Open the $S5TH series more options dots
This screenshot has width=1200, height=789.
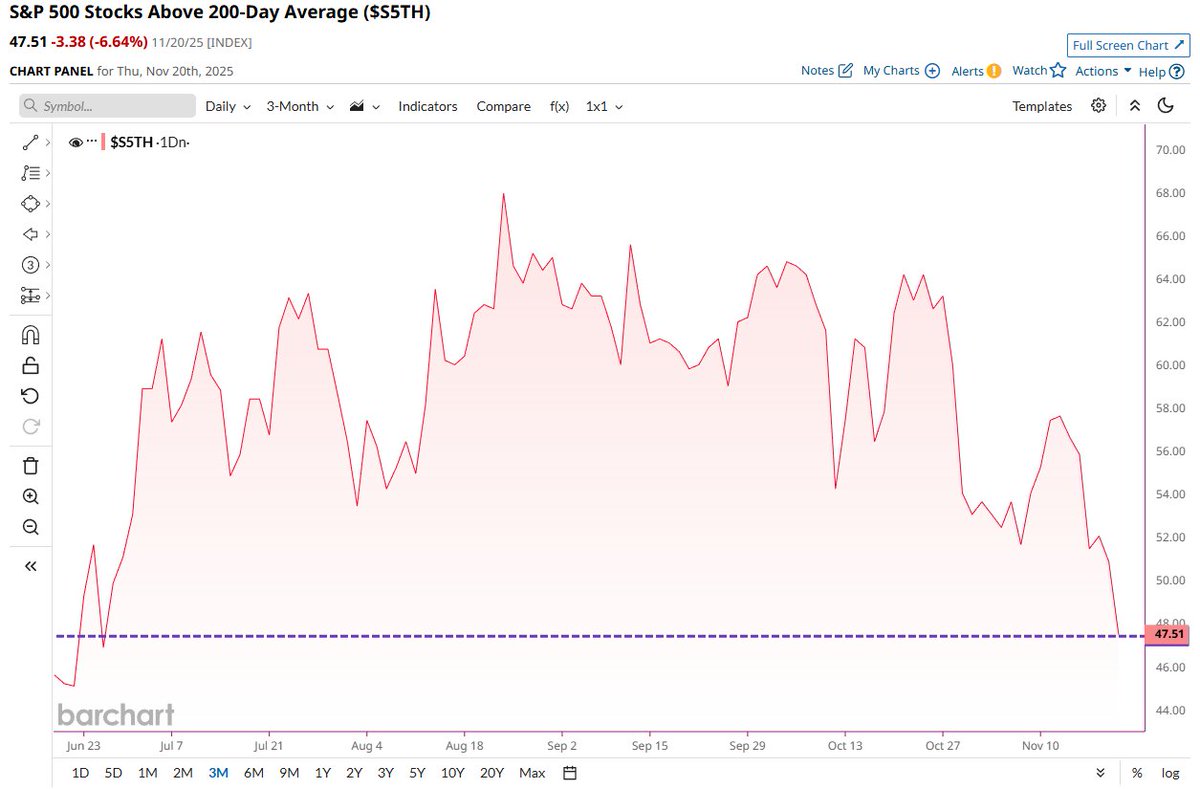[x=91, y=141]
